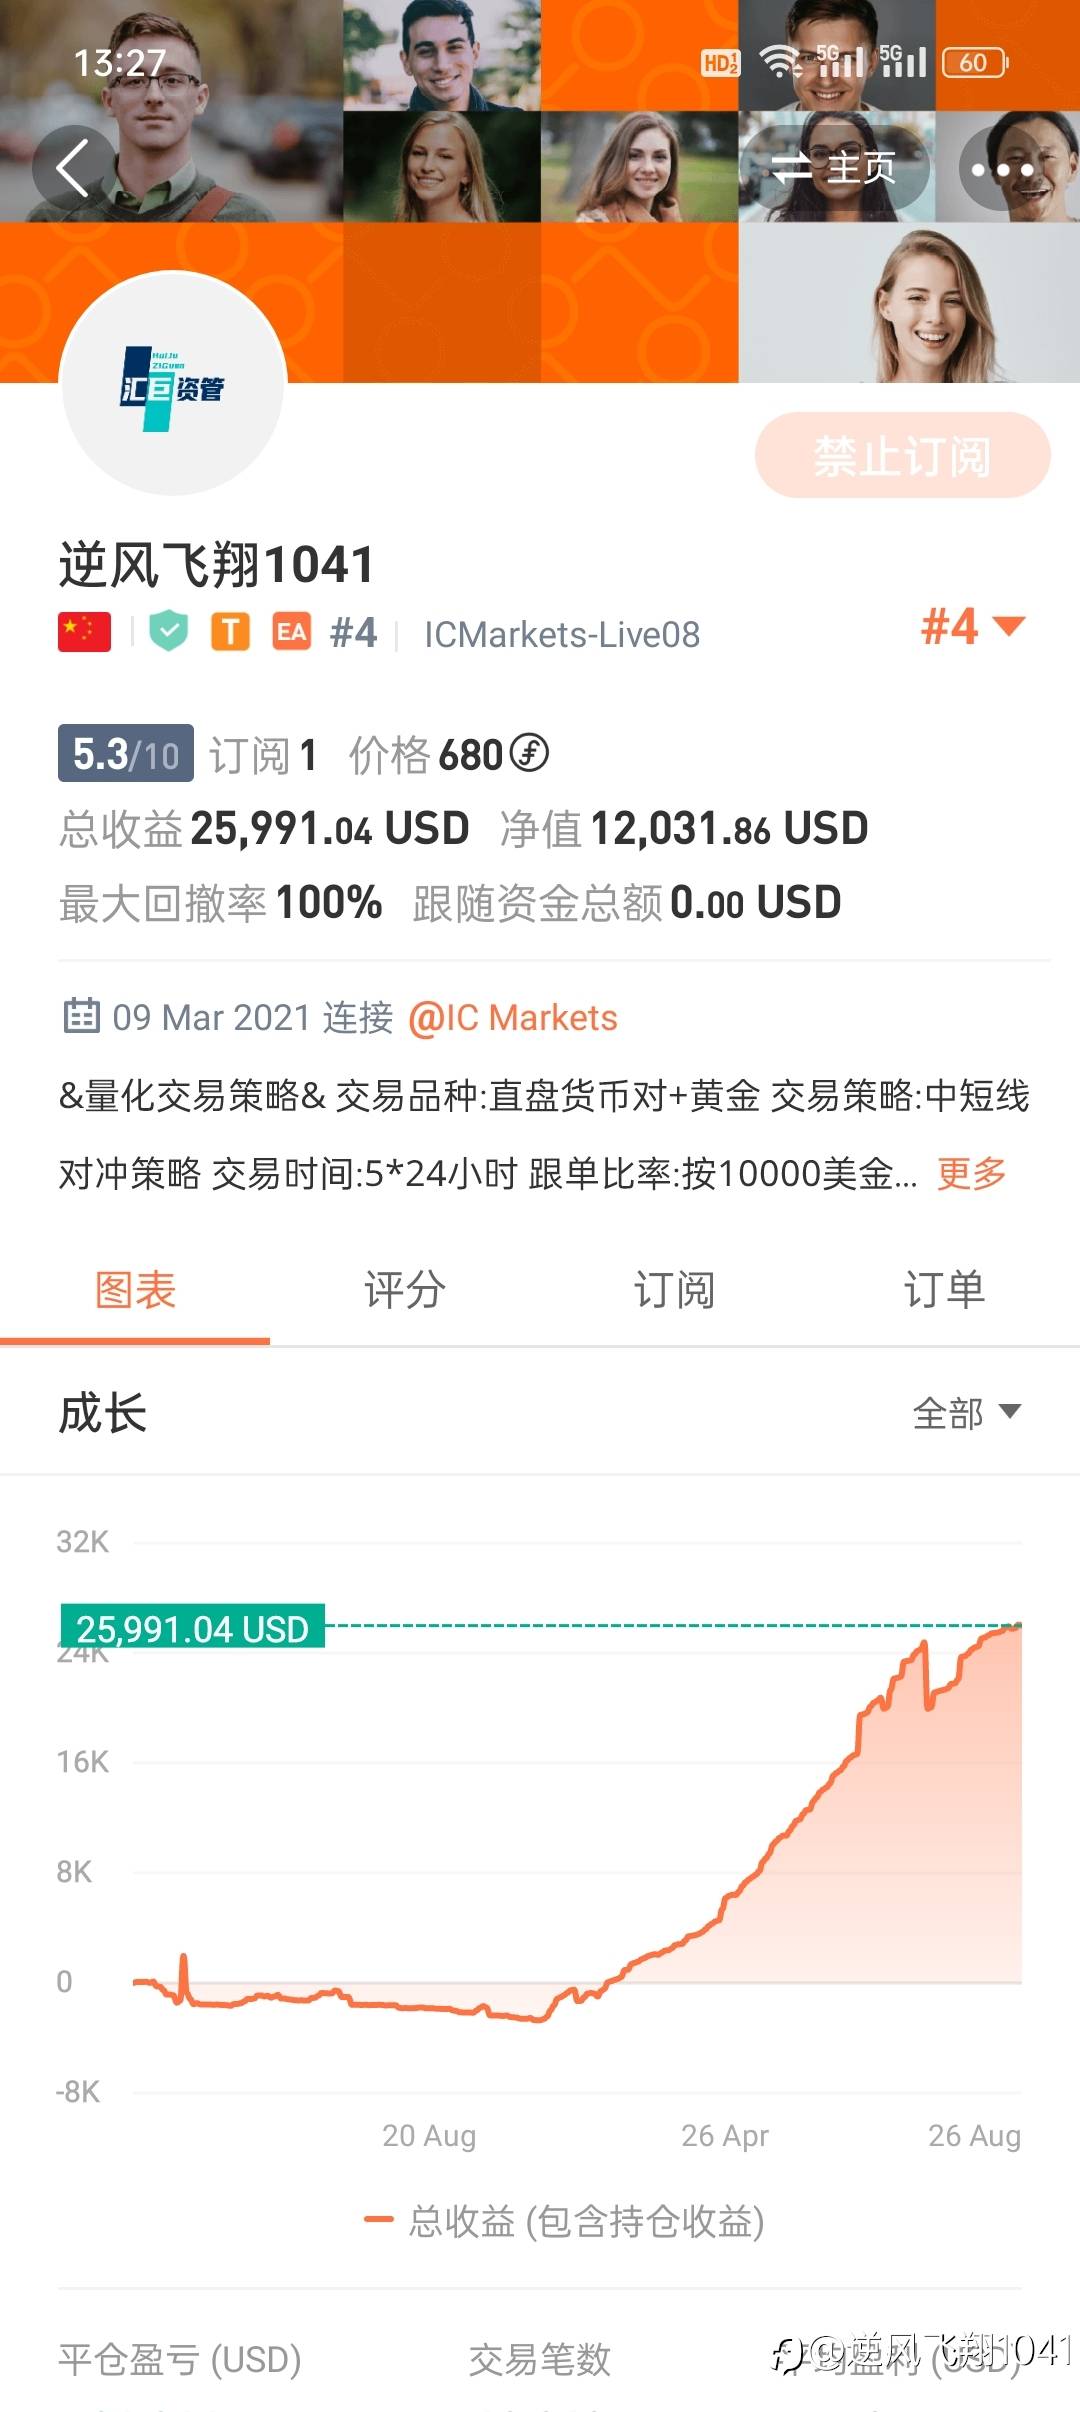The width and height of the screenshot is (1080, 2412).
Task: Tap the 汇巨资管 profile avatar
Action: (173, 385)
